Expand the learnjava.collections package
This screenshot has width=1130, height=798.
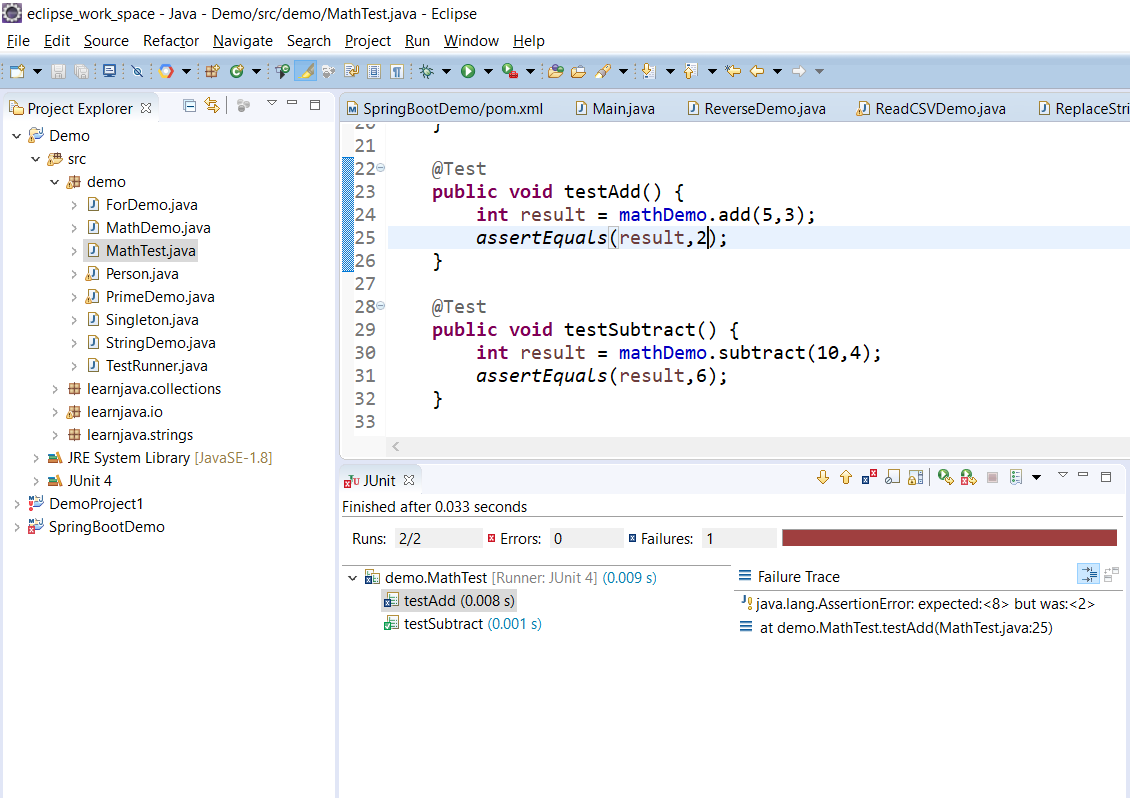pyautogui.click(x=55, y=389)
